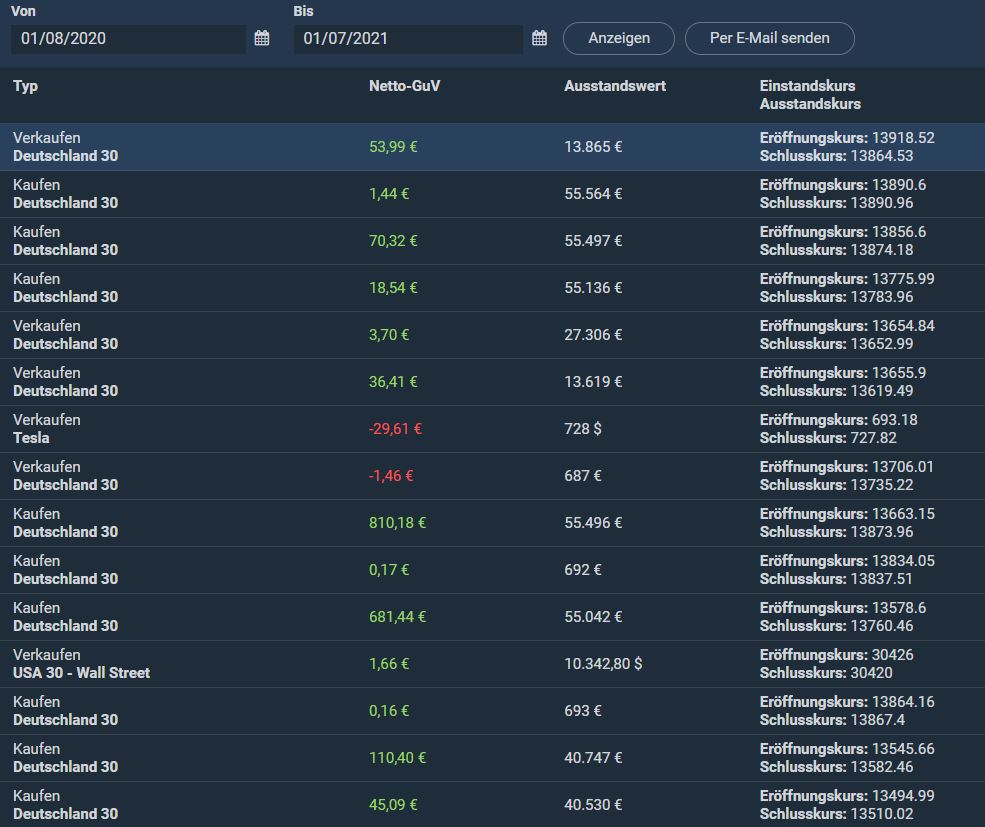Screen dimensions: 985x827
Task: Select the loss value -1,46 €
Action: 391,476
